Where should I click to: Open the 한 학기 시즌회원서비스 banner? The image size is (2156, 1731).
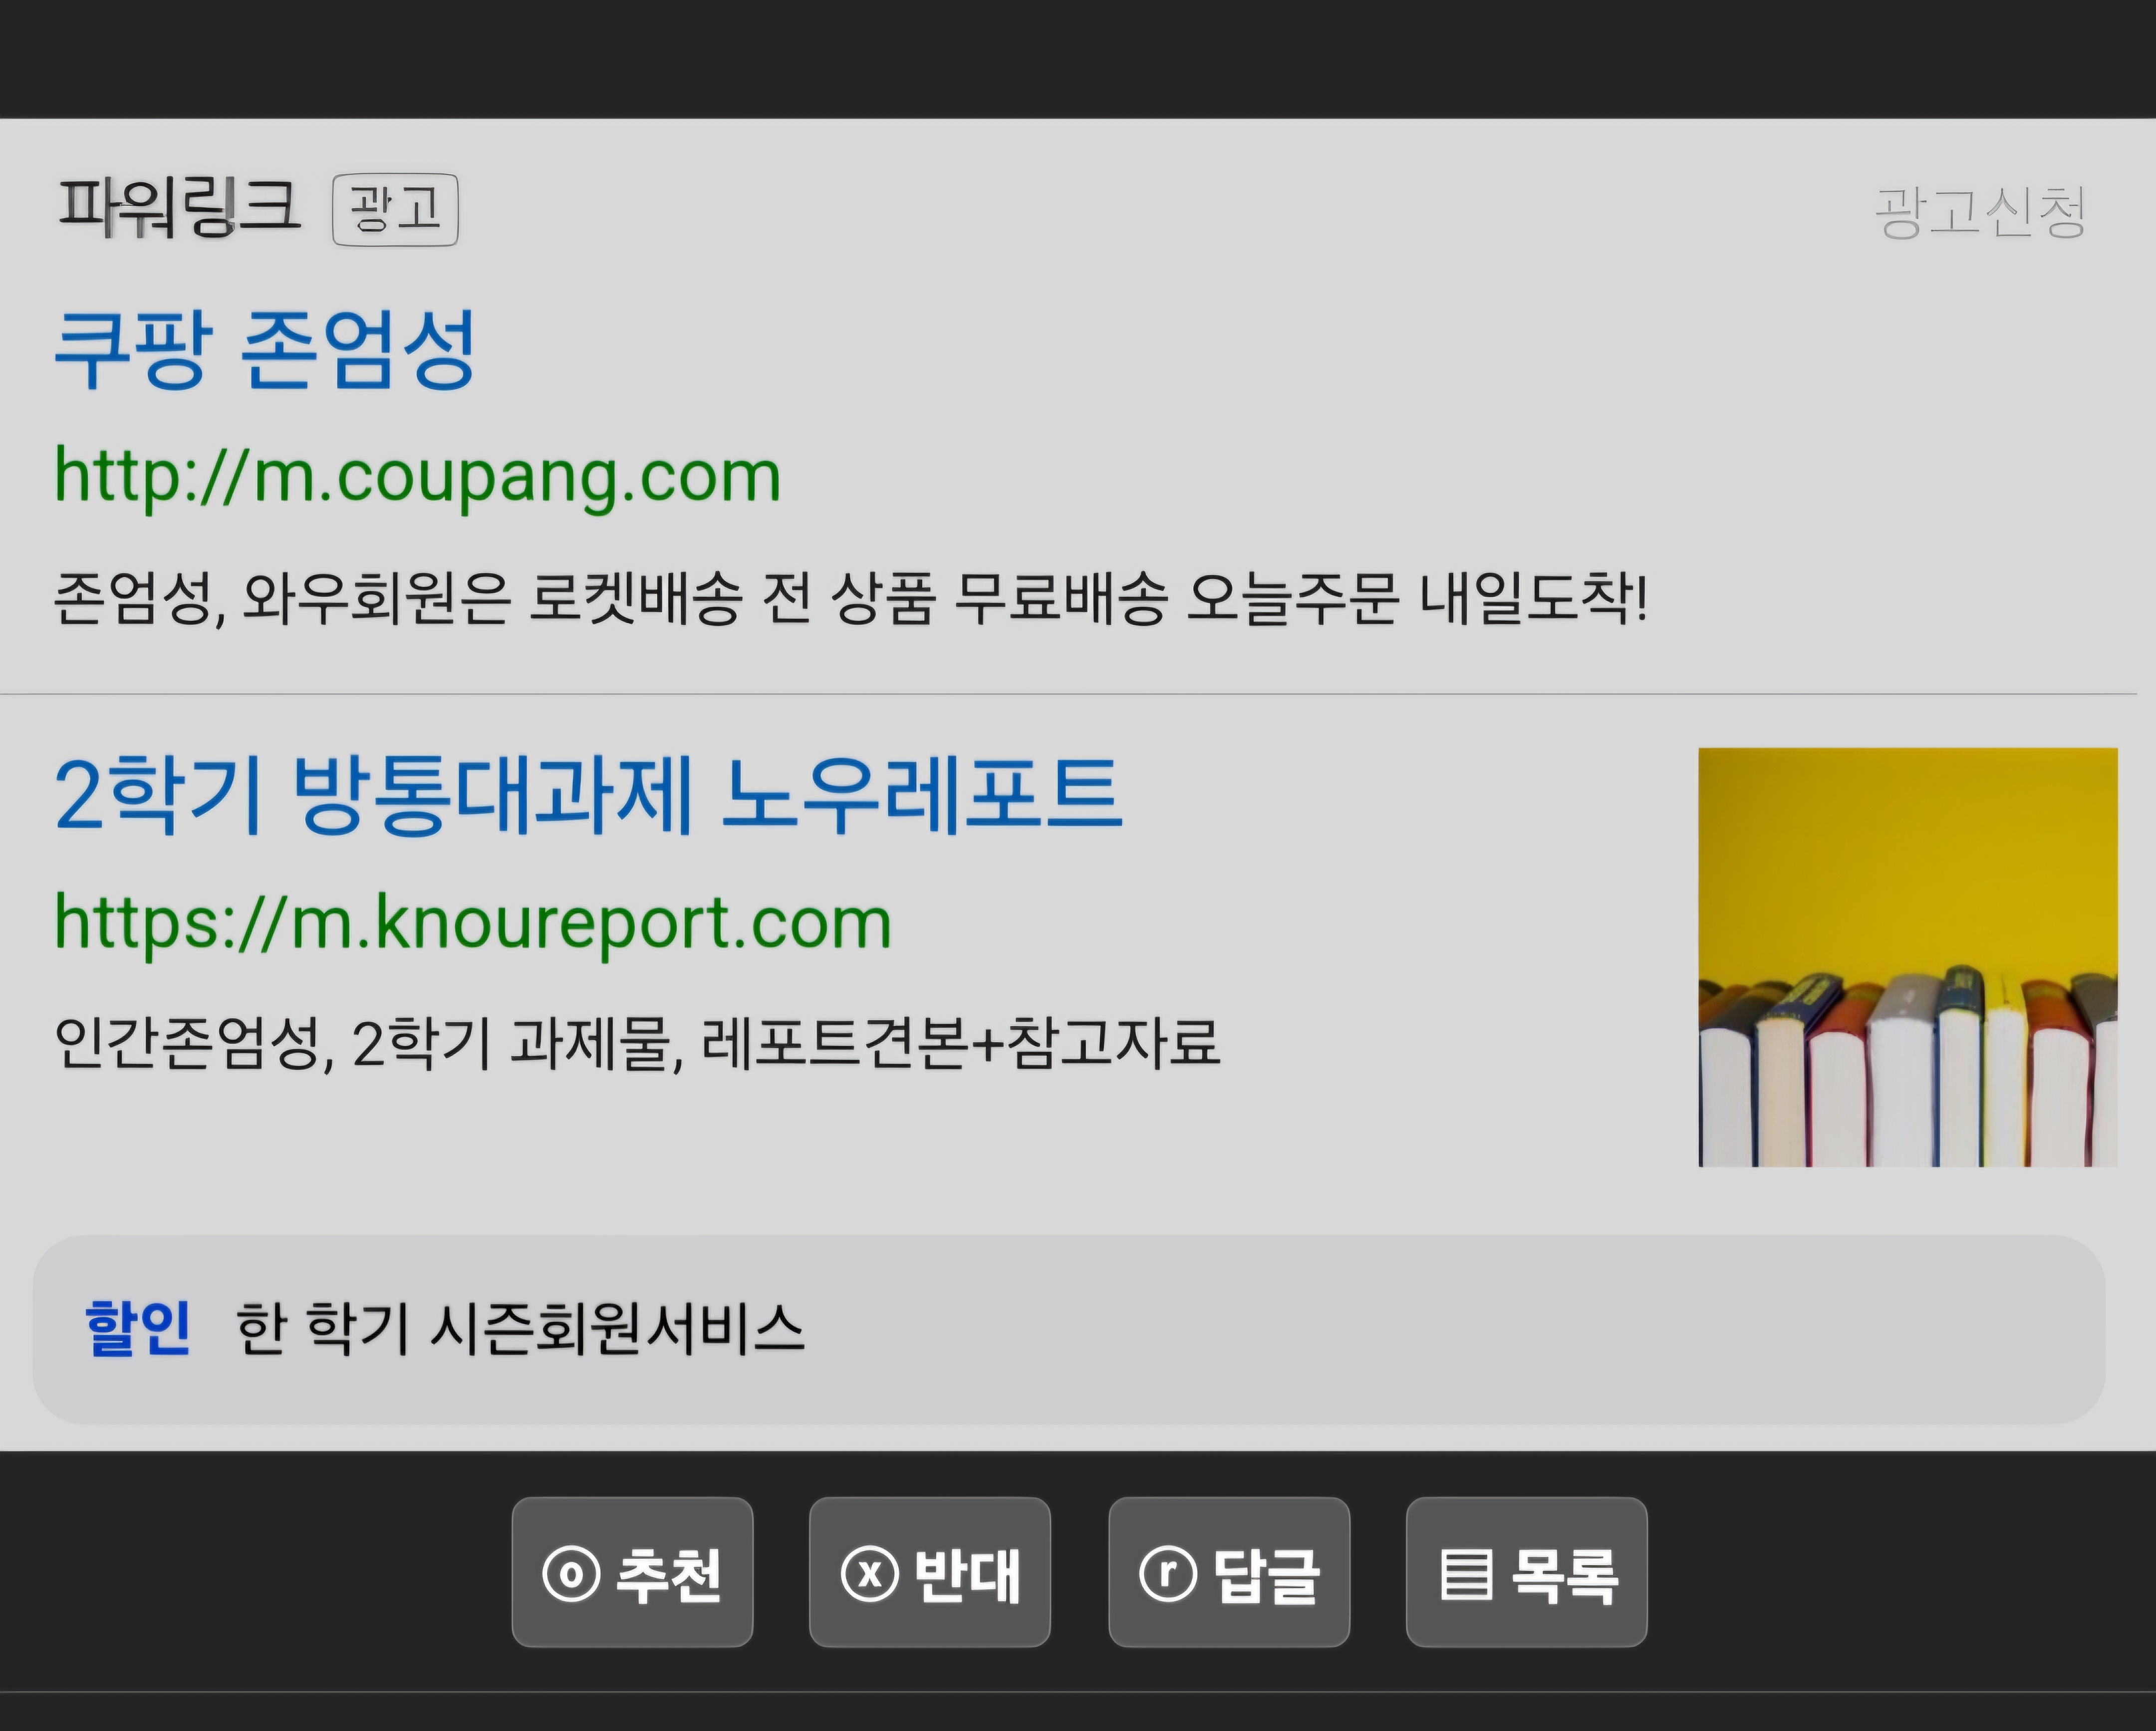point(1069,1330)
